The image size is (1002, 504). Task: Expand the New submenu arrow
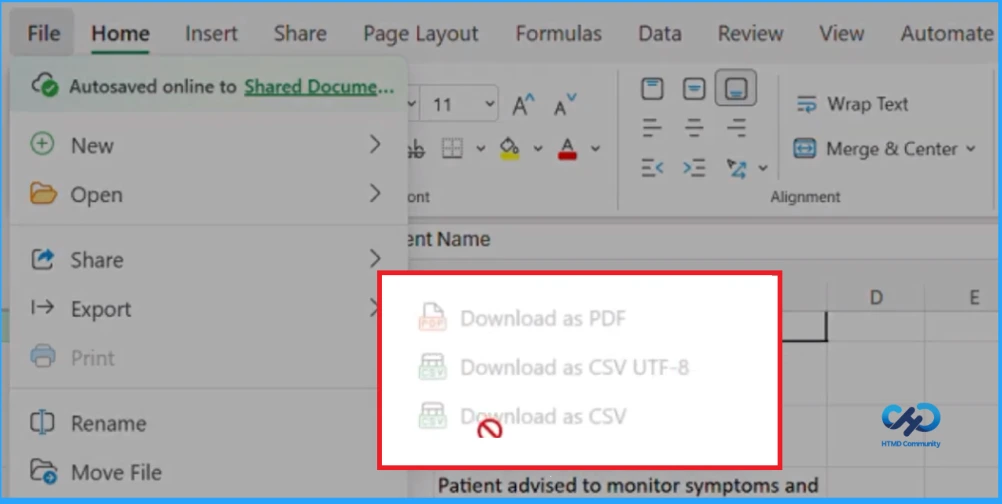[375, 144]
